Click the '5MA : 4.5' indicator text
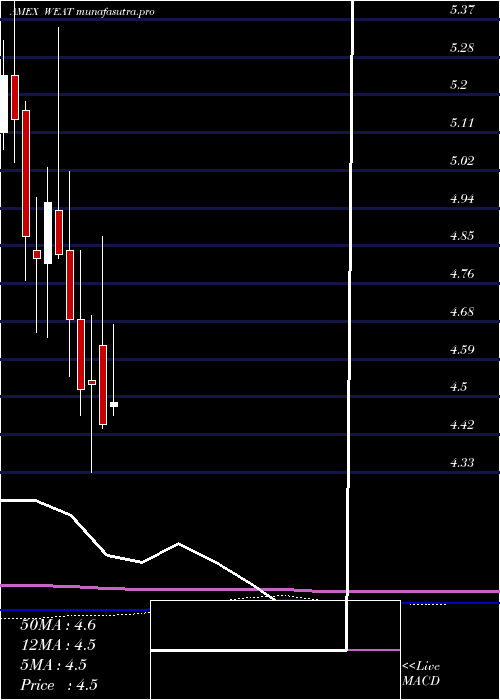 (x=54, y=665)
